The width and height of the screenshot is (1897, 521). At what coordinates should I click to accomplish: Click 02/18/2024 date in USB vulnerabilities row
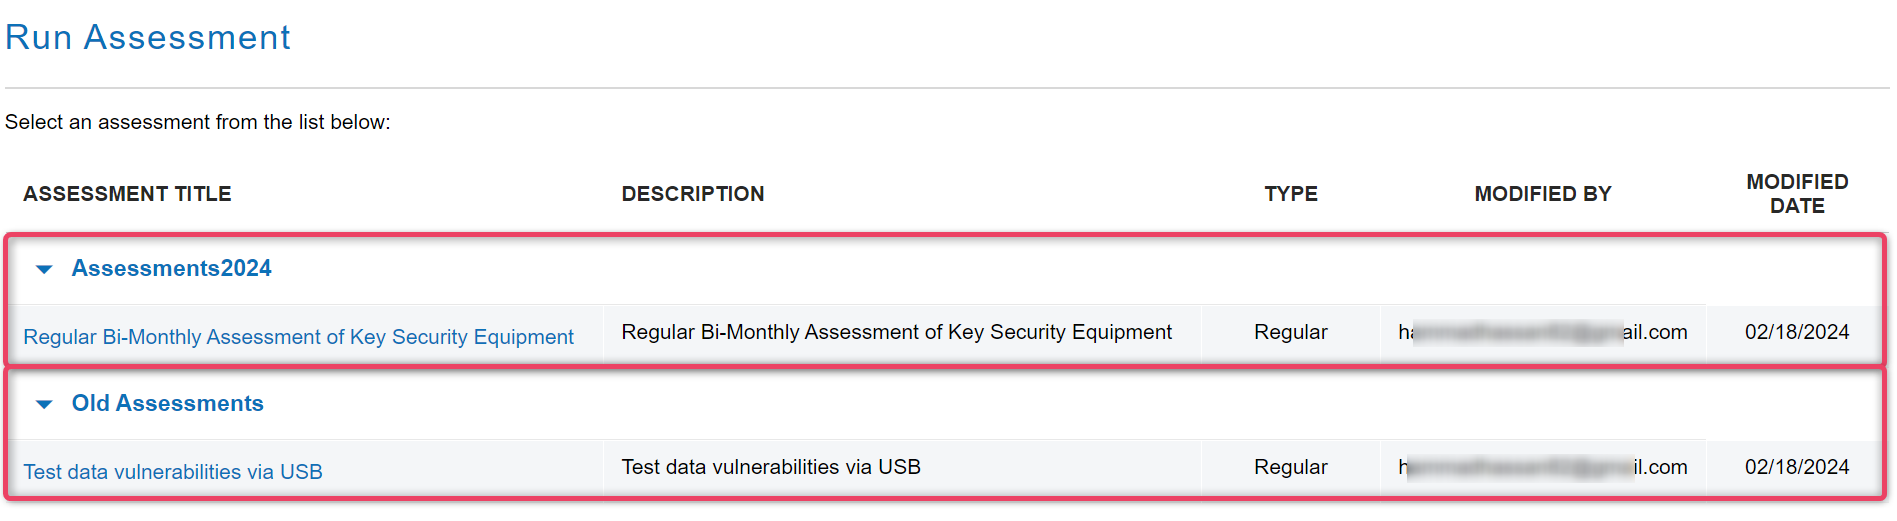click(x=1797, y=467)
